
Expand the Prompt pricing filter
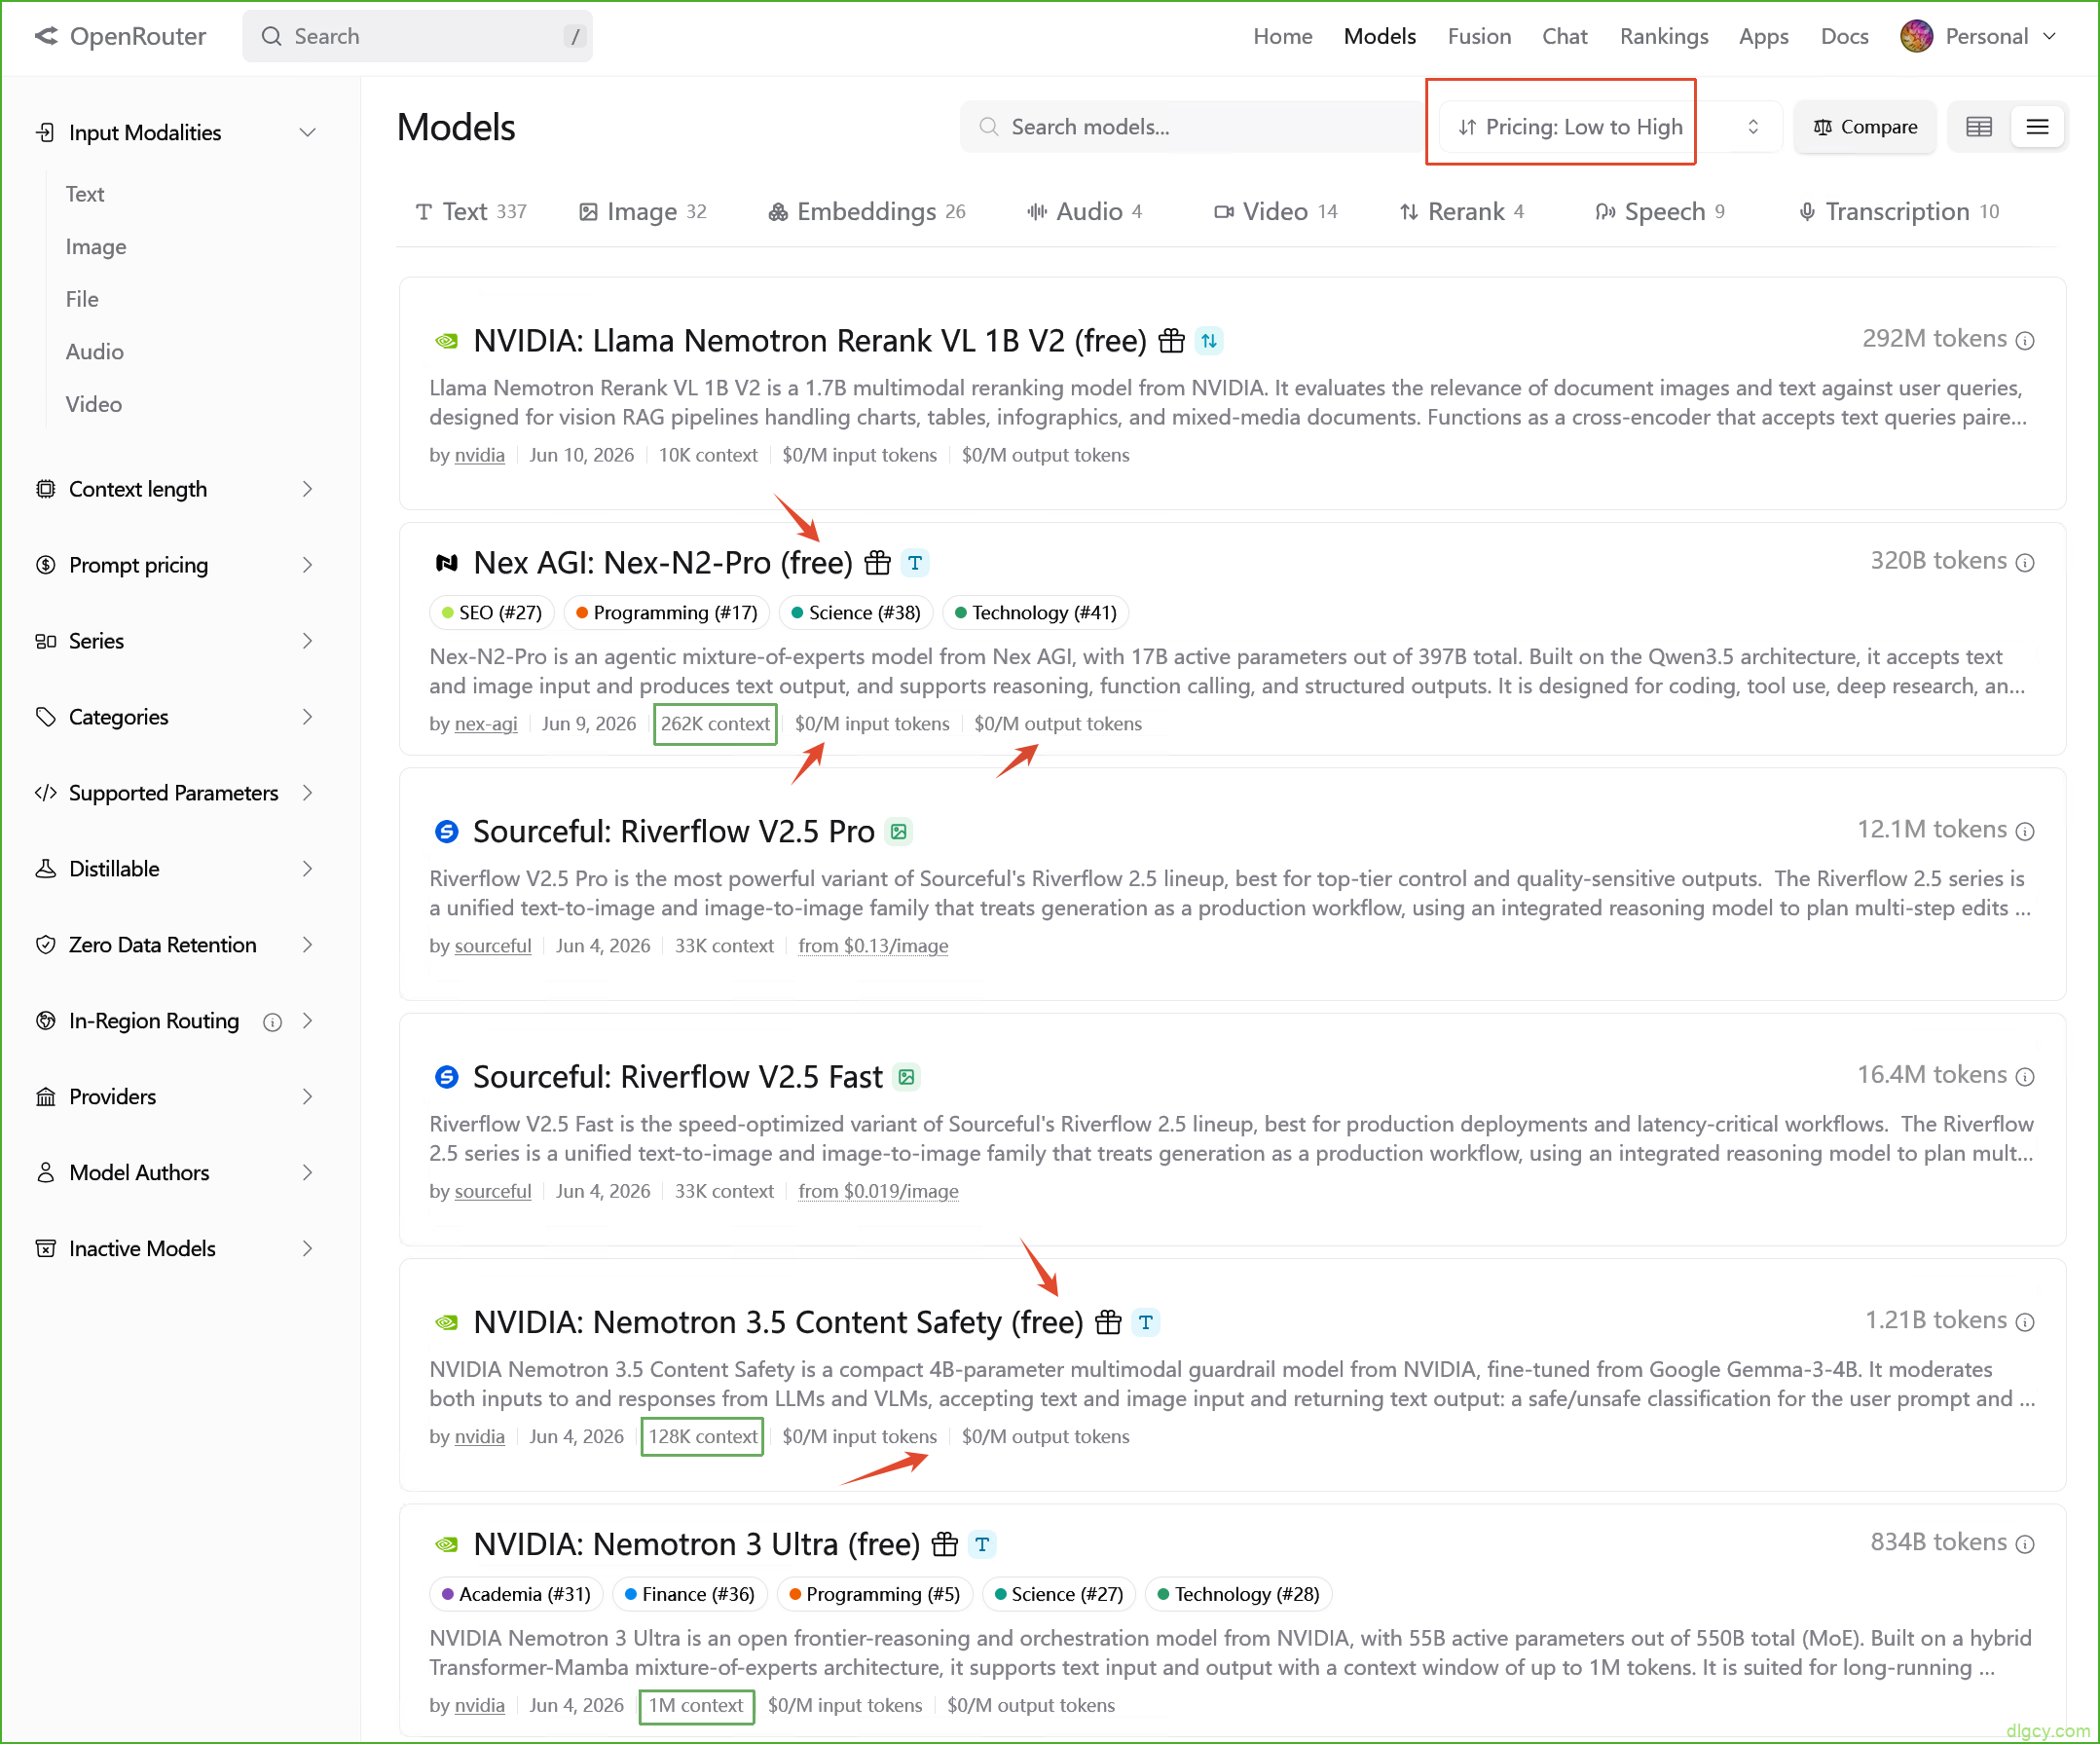coord(176,565)
